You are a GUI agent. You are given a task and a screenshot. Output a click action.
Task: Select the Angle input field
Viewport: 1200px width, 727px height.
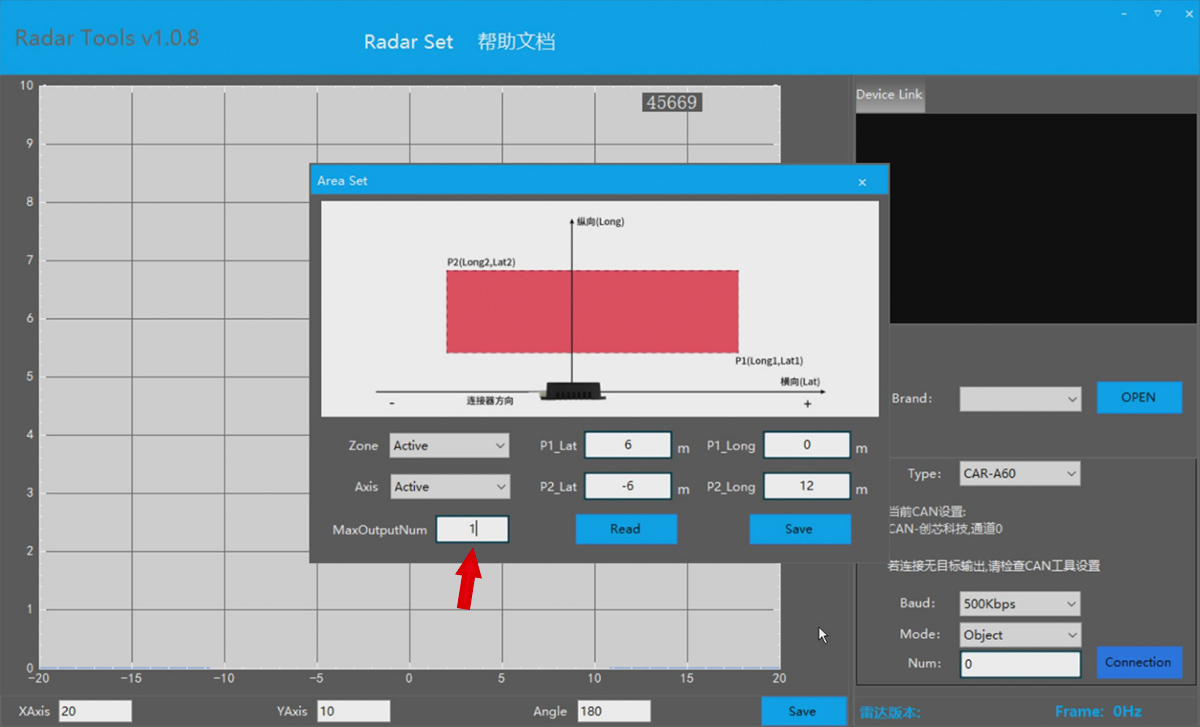click(x=613, y=711)
